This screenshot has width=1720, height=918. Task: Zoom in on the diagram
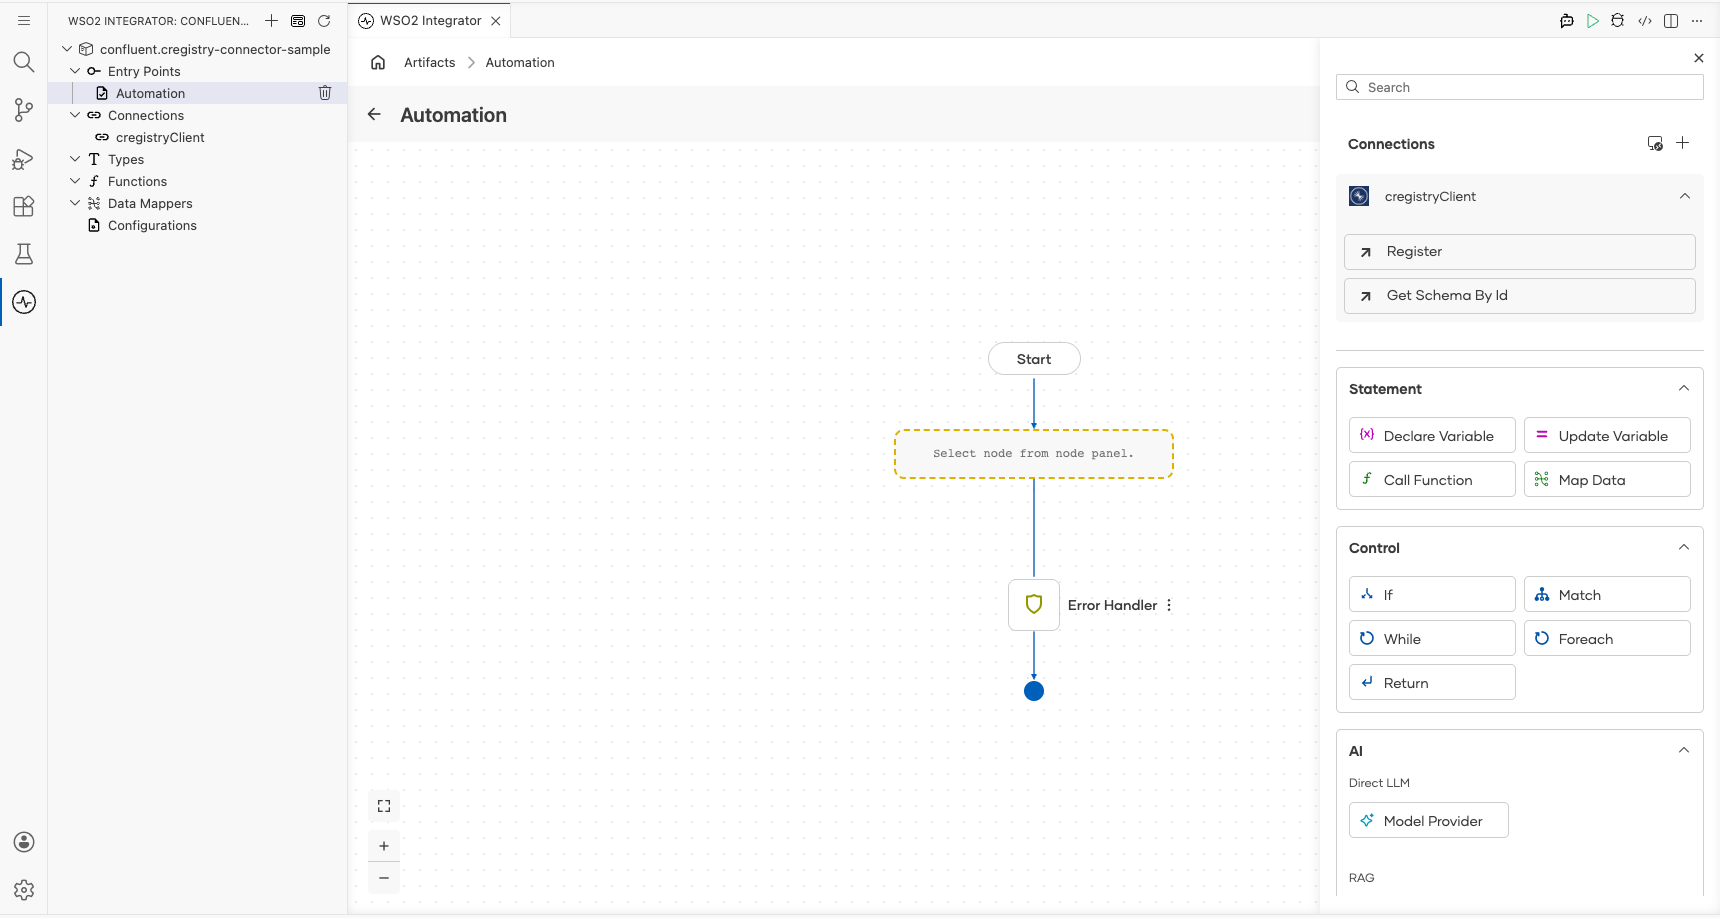pyautogui.click(x=384, y=846)
